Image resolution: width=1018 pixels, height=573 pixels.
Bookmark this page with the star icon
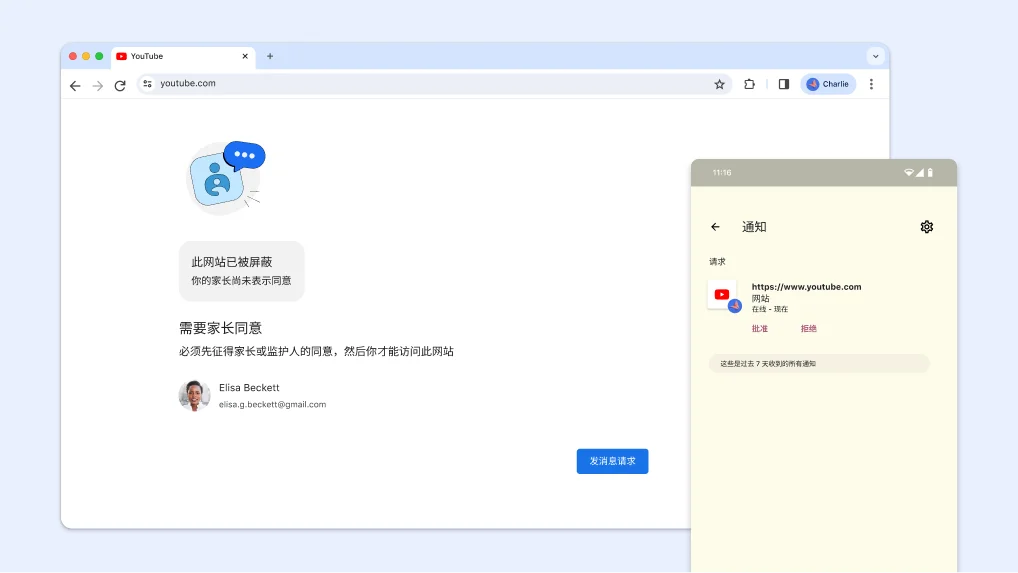click(719, 84)
